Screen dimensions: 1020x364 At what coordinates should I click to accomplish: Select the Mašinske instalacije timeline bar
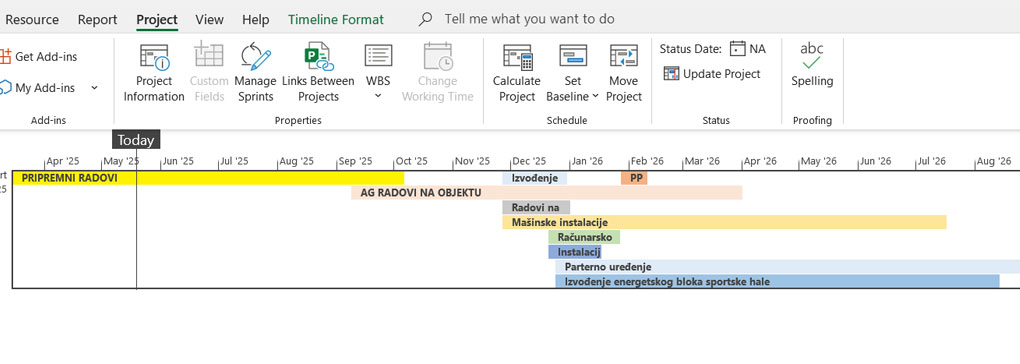(x=724, y=222)
